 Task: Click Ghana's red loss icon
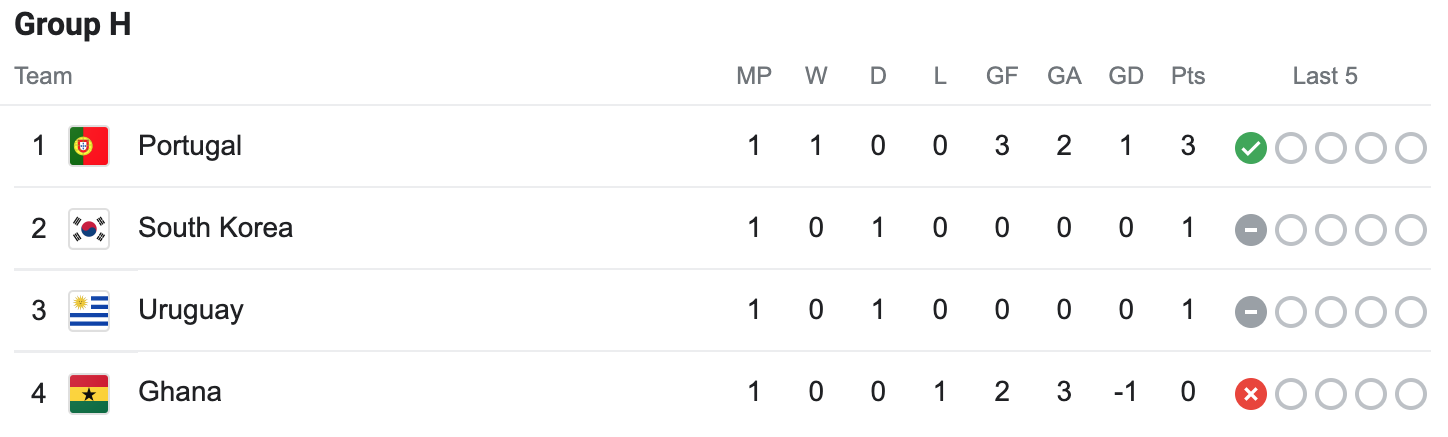coord(1251,394)
